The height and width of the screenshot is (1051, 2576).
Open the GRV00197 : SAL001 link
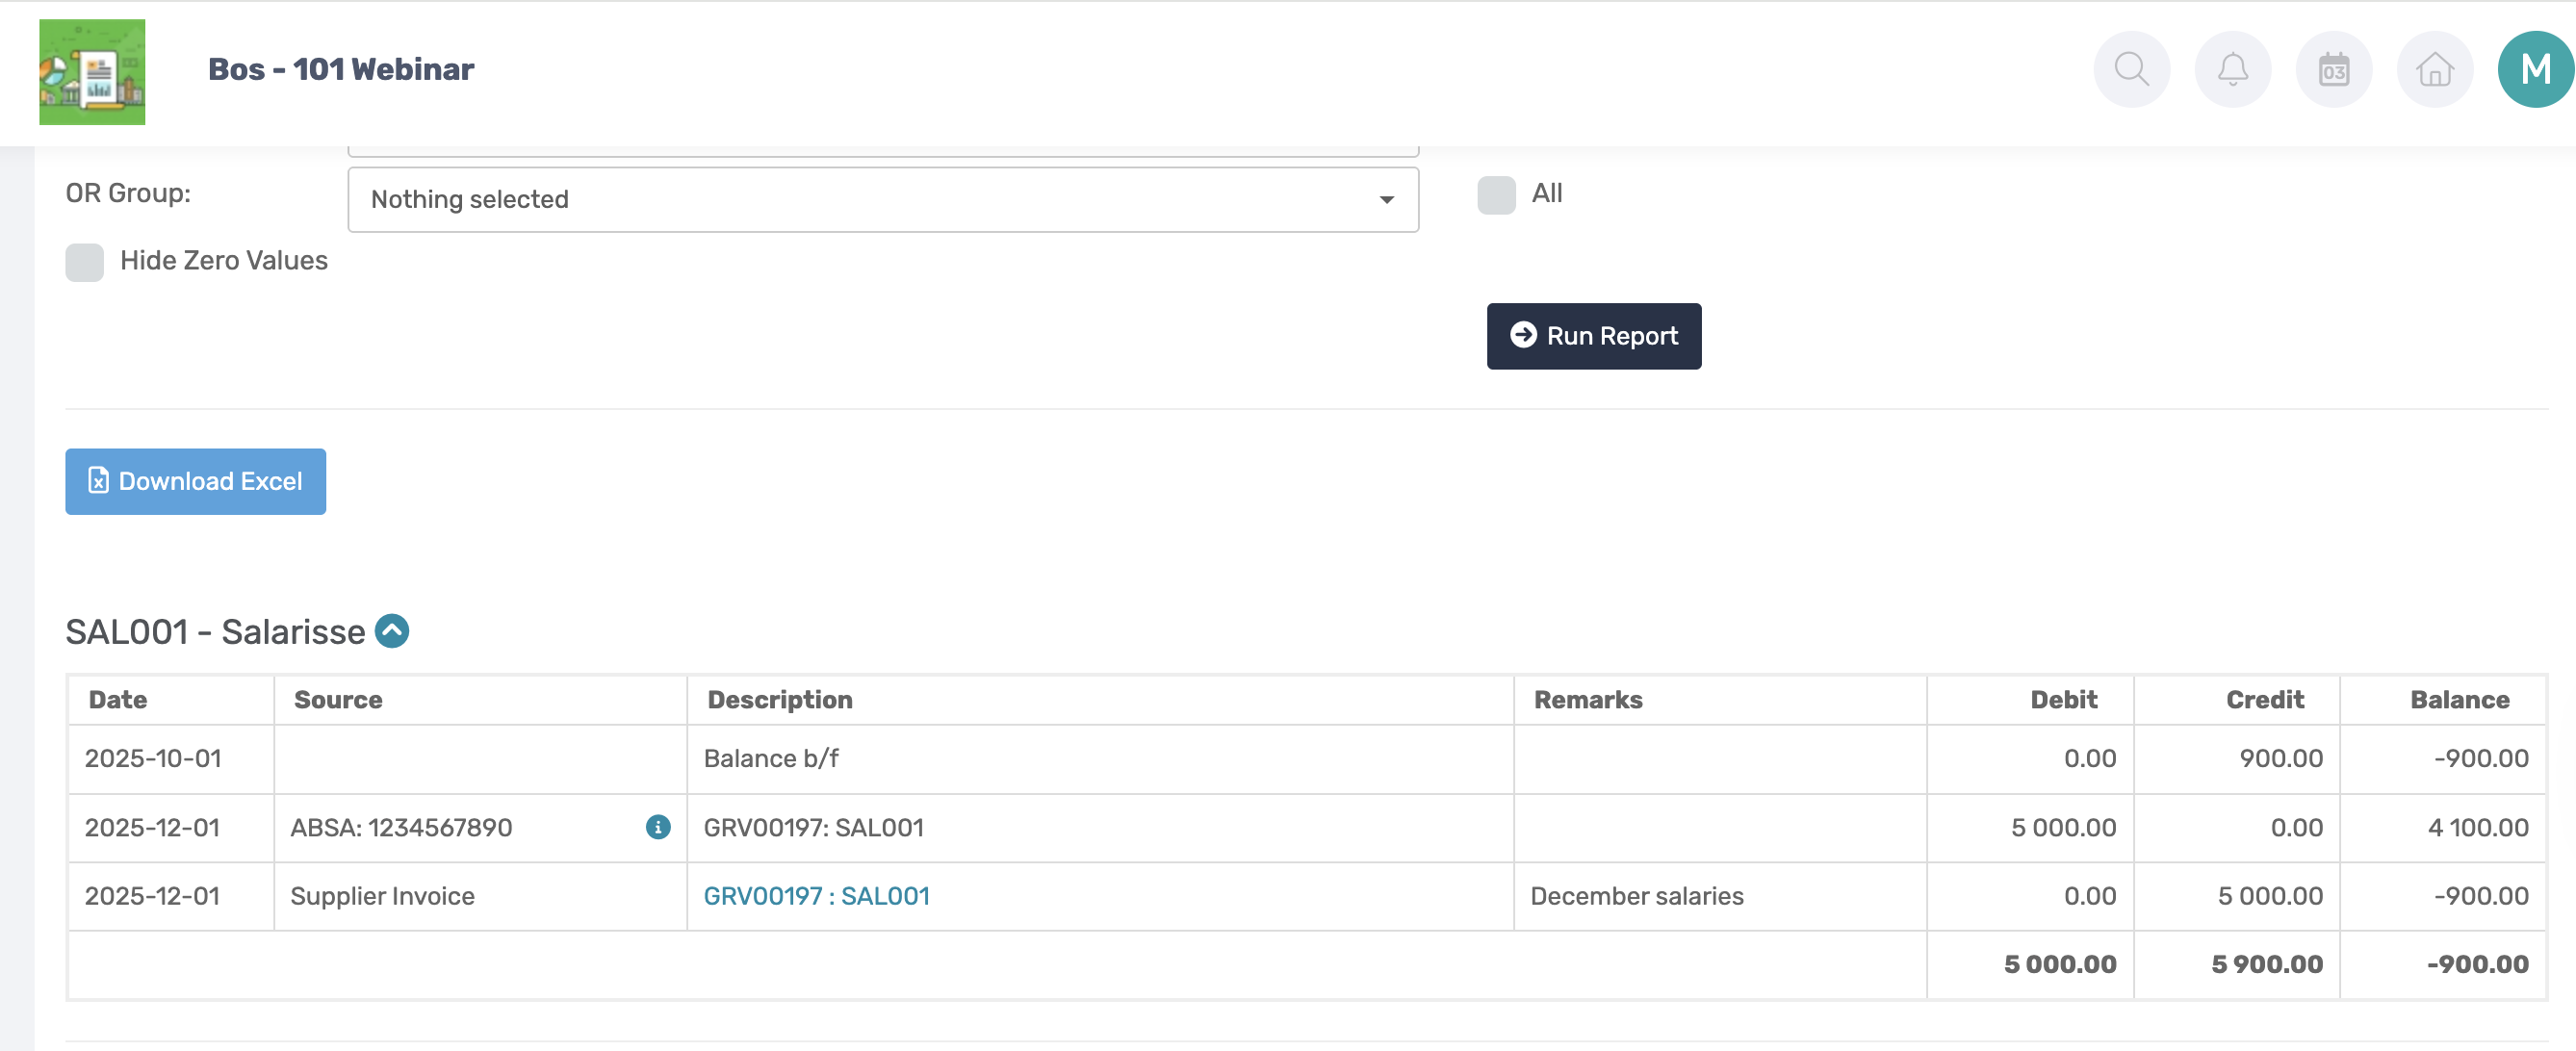pos(816,896)
